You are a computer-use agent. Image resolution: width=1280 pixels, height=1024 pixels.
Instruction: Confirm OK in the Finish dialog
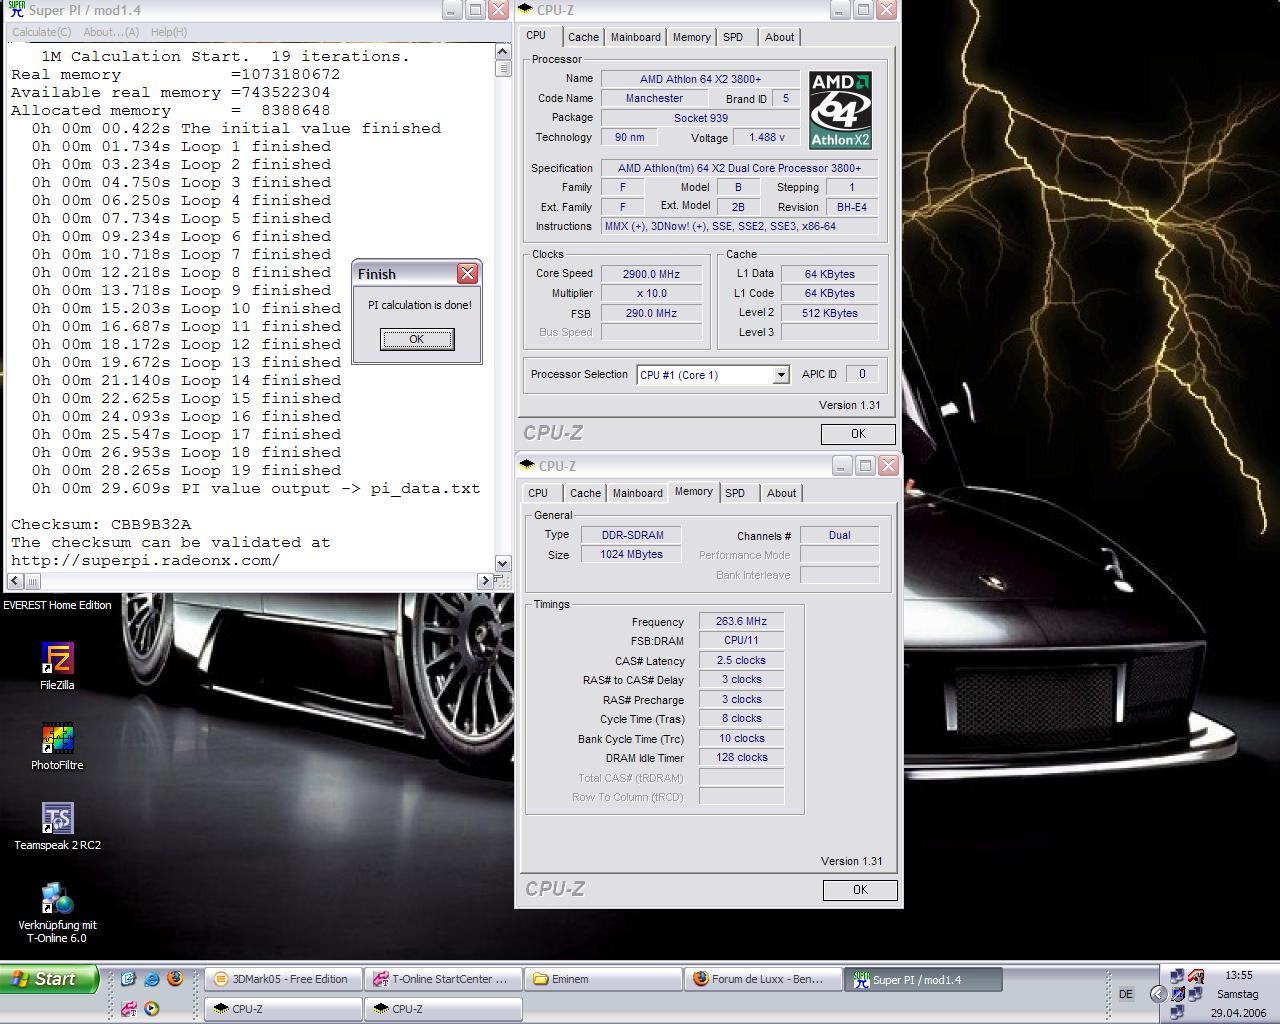[x=416, y=339]
